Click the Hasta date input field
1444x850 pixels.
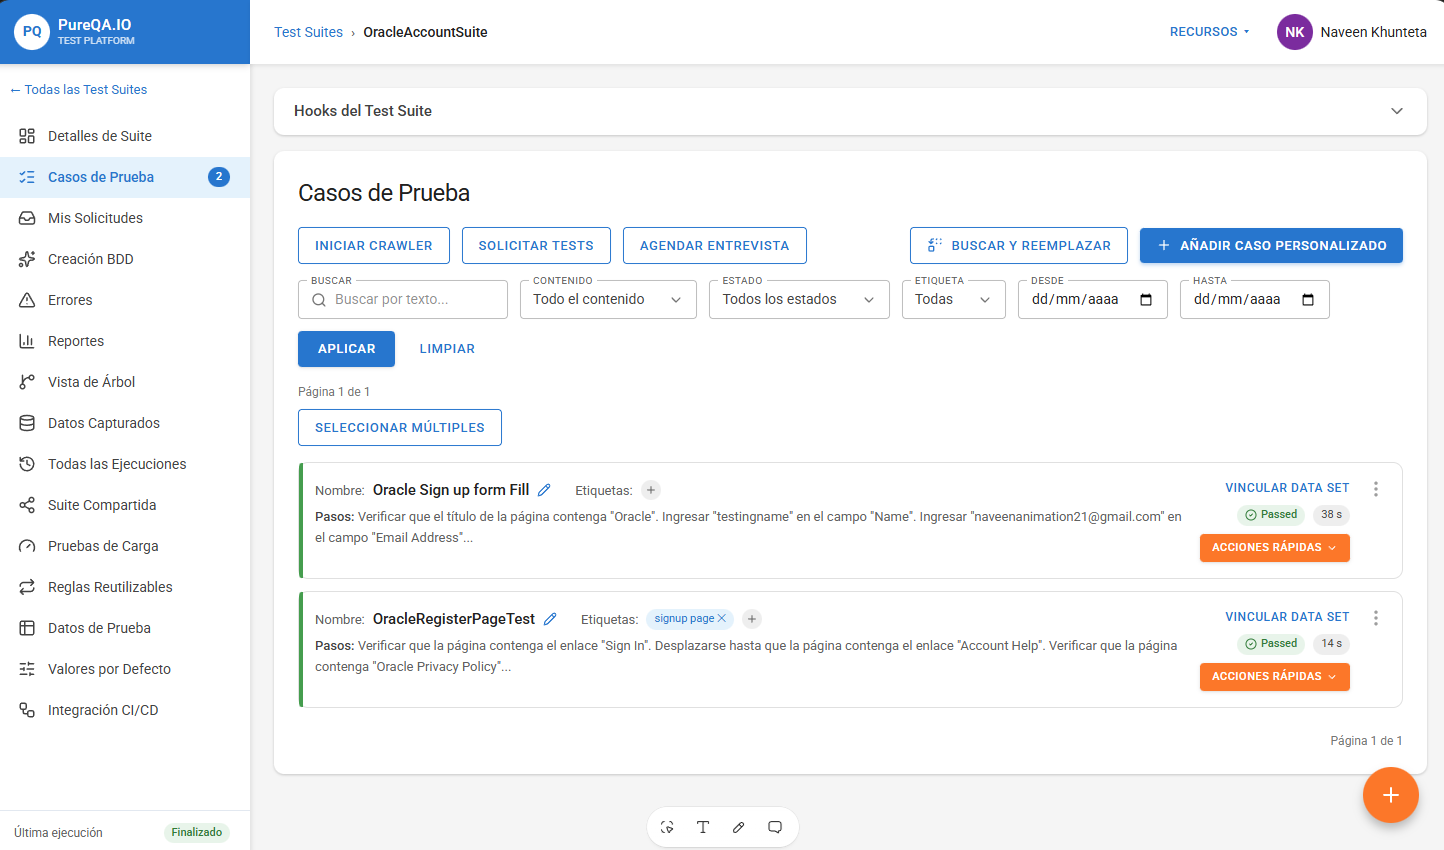pyautogui.click(x=1255, y=299)
